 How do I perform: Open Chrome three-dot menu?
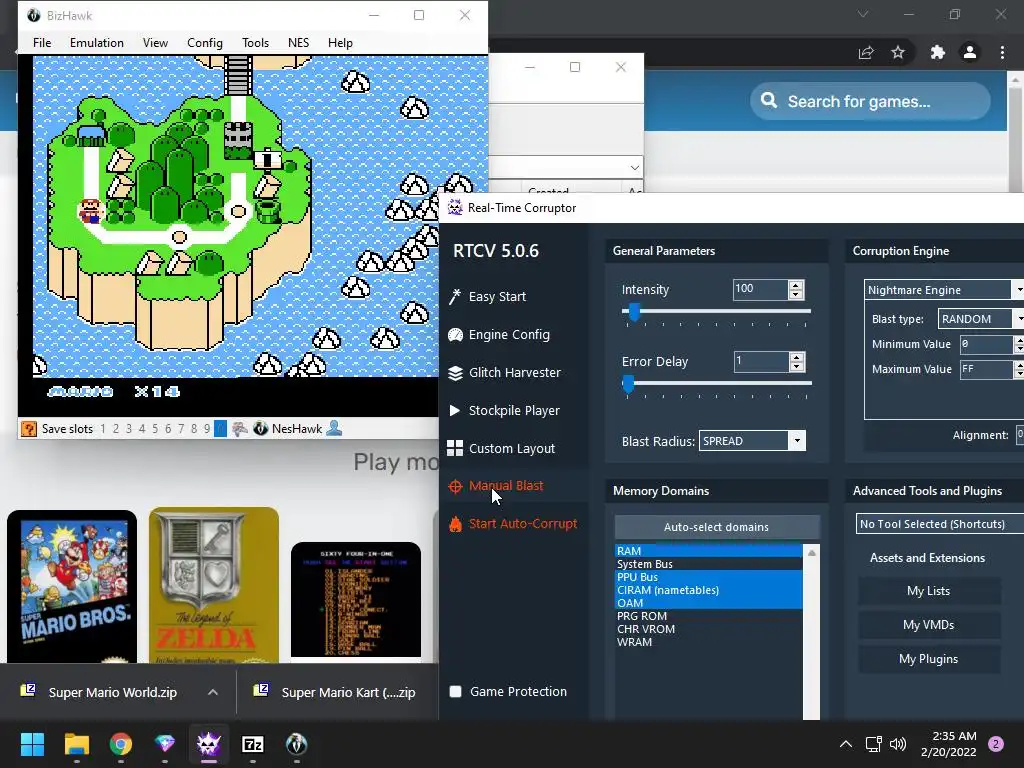pyautogui.click(x=1002, y=52)
